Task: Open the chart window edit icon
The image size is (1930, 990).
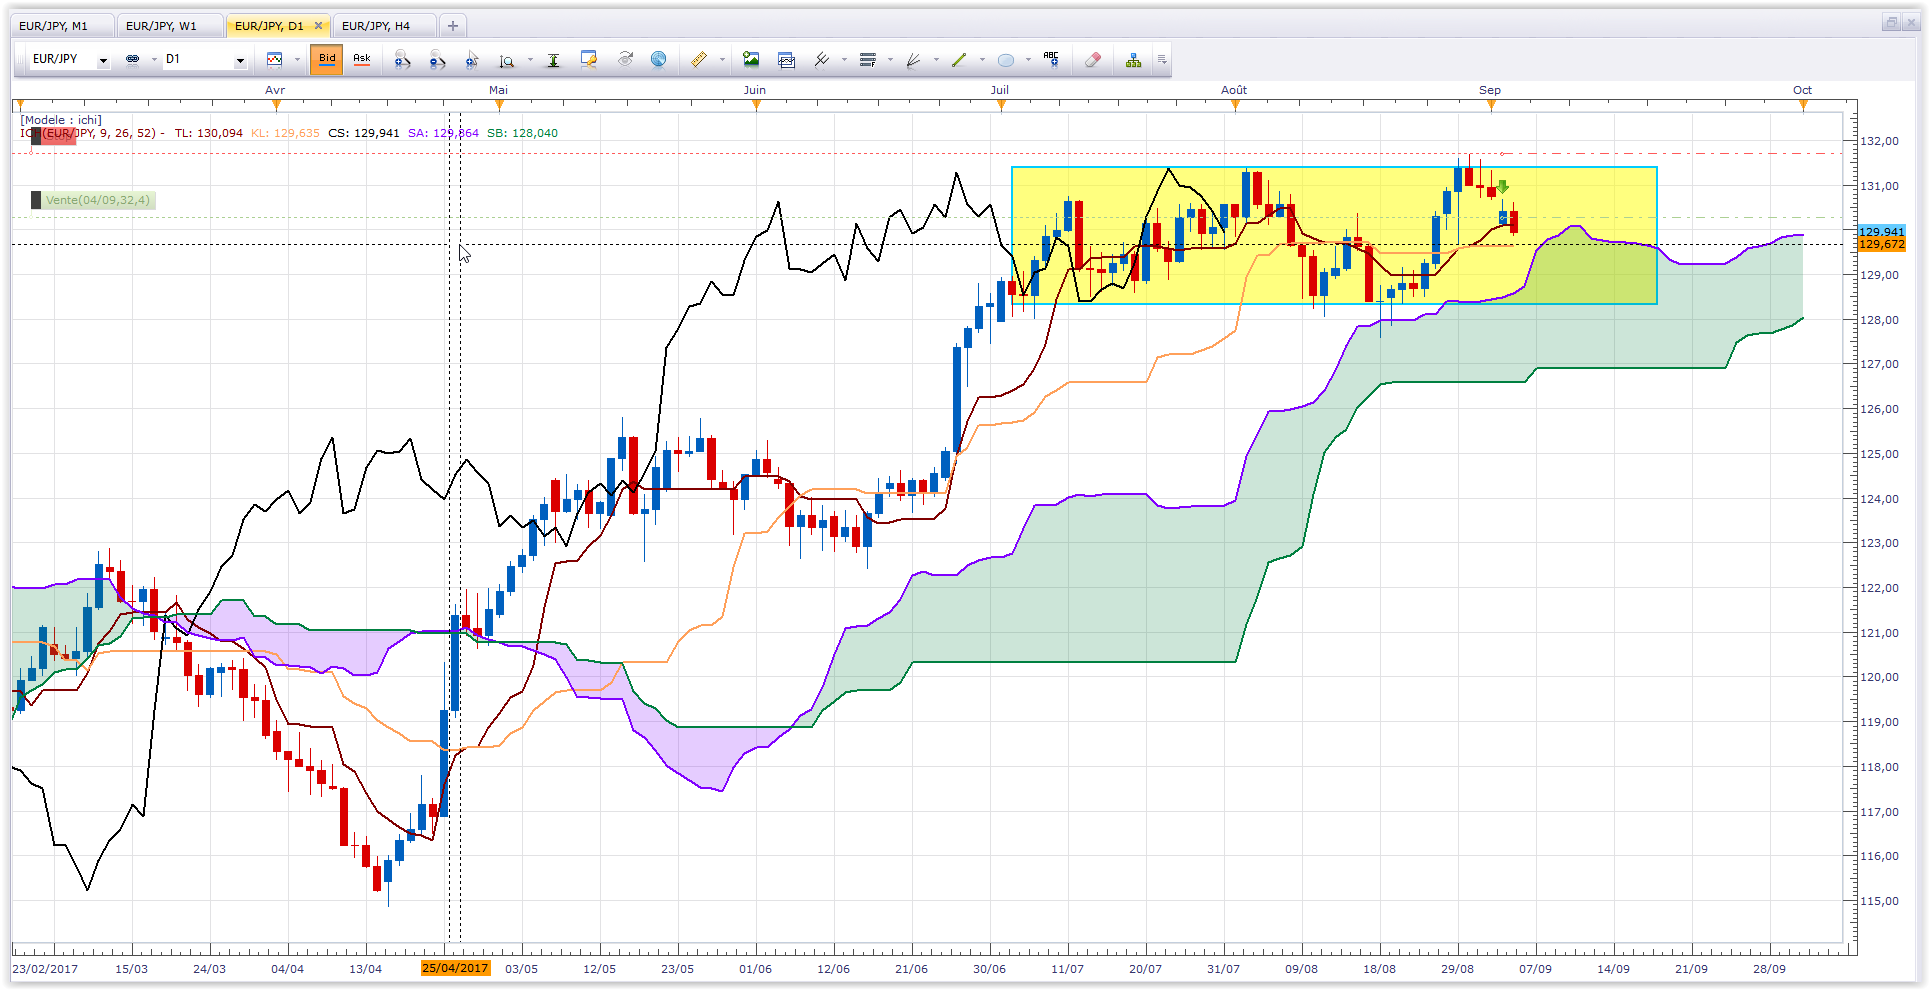Action: coord(589,60)
